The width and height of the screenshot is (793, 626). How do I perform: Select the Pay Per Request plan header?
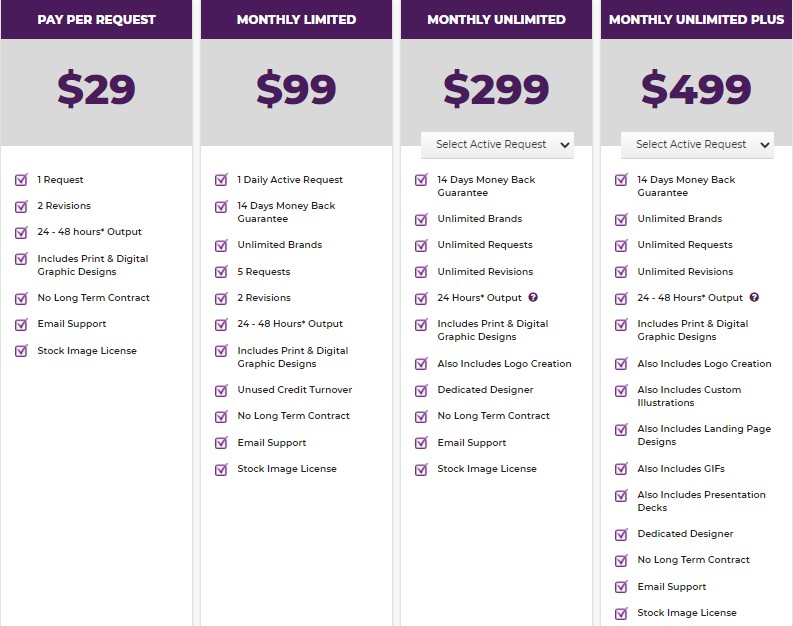[96, 19]
